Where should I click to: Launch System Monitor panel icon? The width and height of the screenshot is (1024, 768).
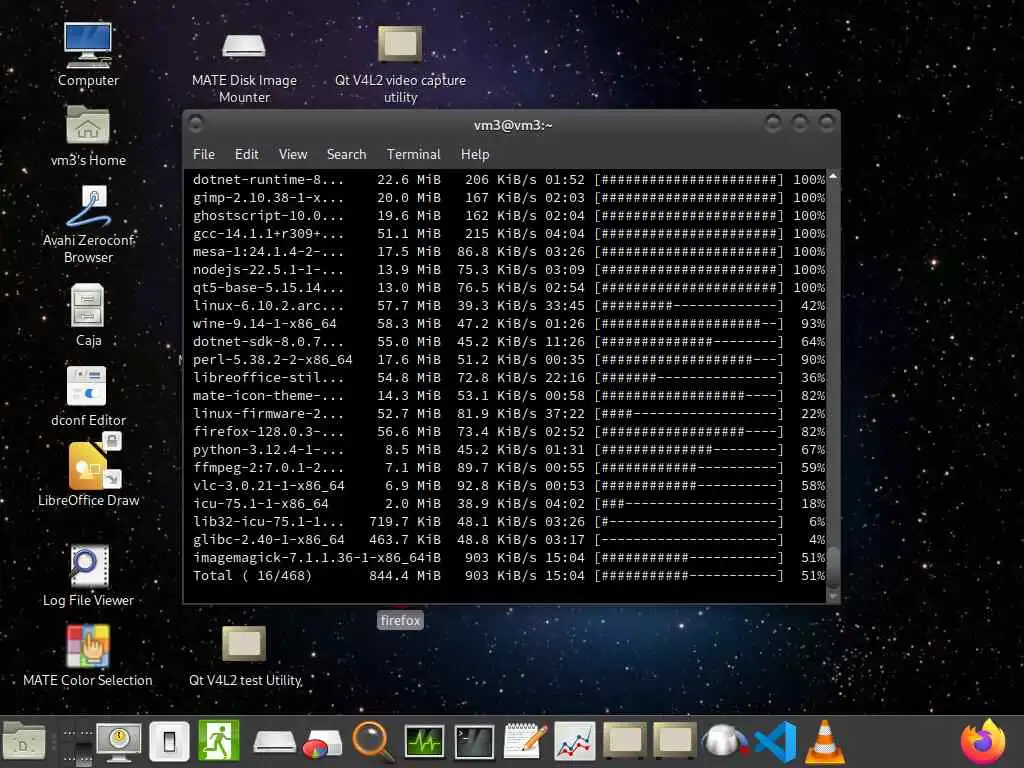(424, 742)
